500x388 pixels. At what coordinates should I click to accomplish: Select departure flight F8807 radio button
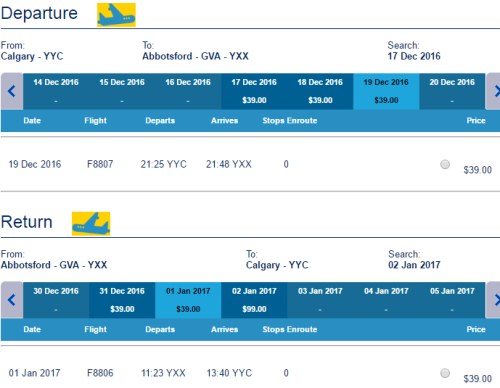(x=445, y=164)
